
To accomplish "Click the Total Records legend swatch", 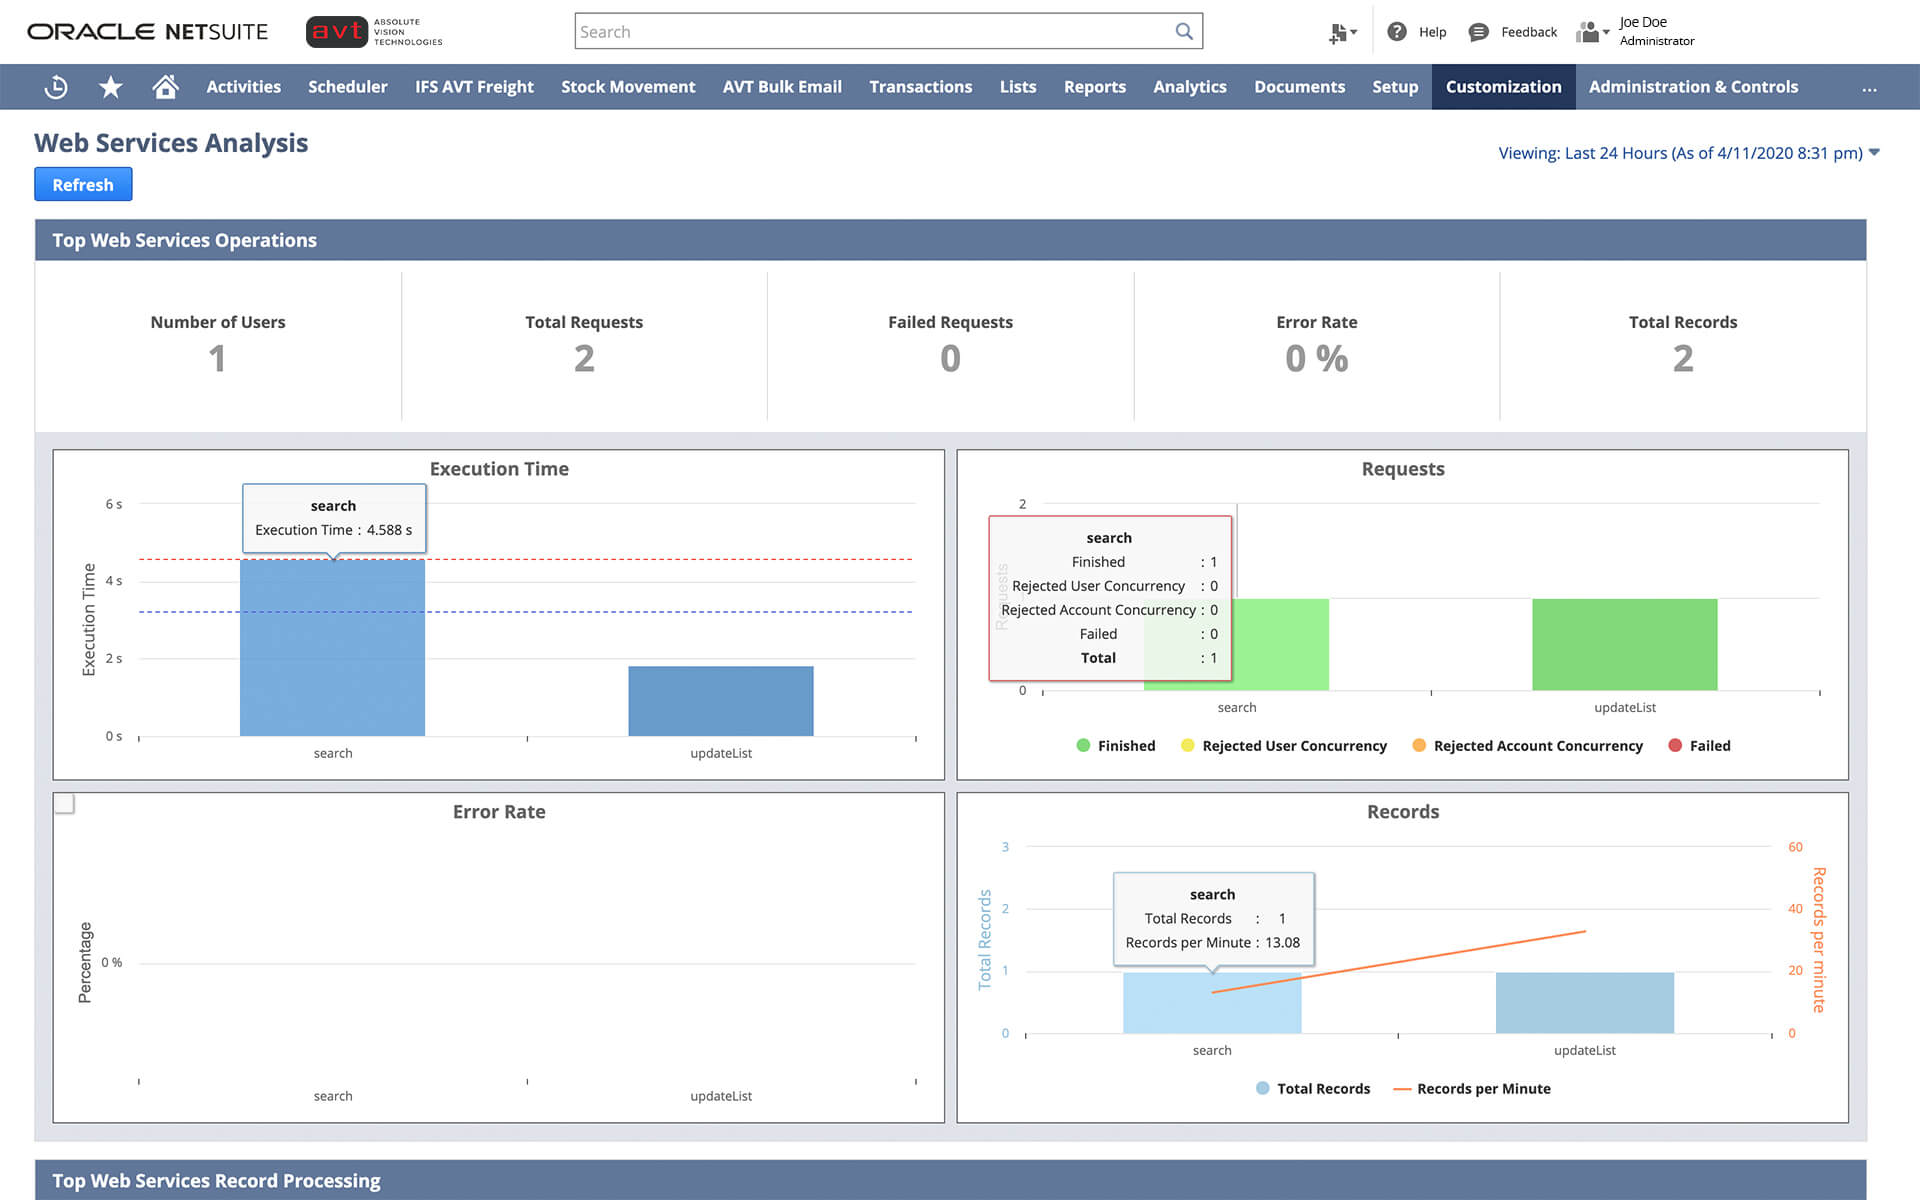I will pyautogui.click(x=1263, y=1088).
